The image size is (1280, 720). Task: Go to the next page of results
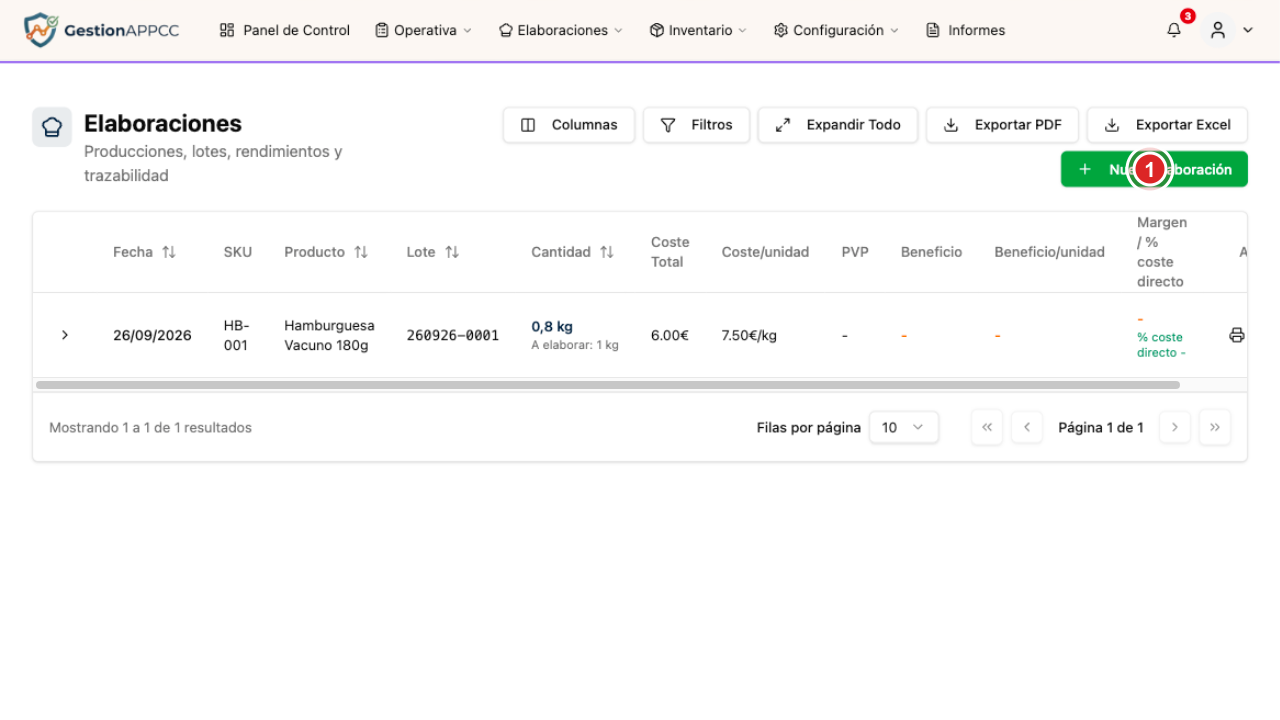coord(1175,427)
